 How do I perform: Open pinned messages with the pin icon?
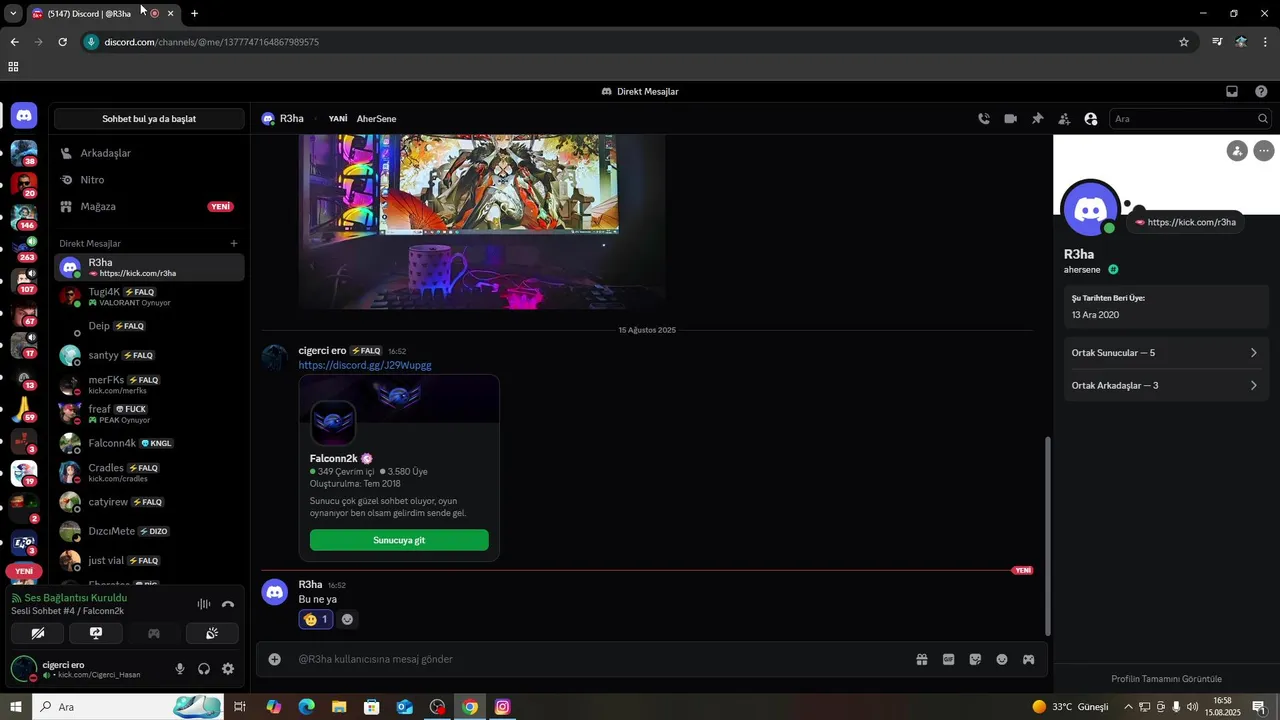point(1037,118)
